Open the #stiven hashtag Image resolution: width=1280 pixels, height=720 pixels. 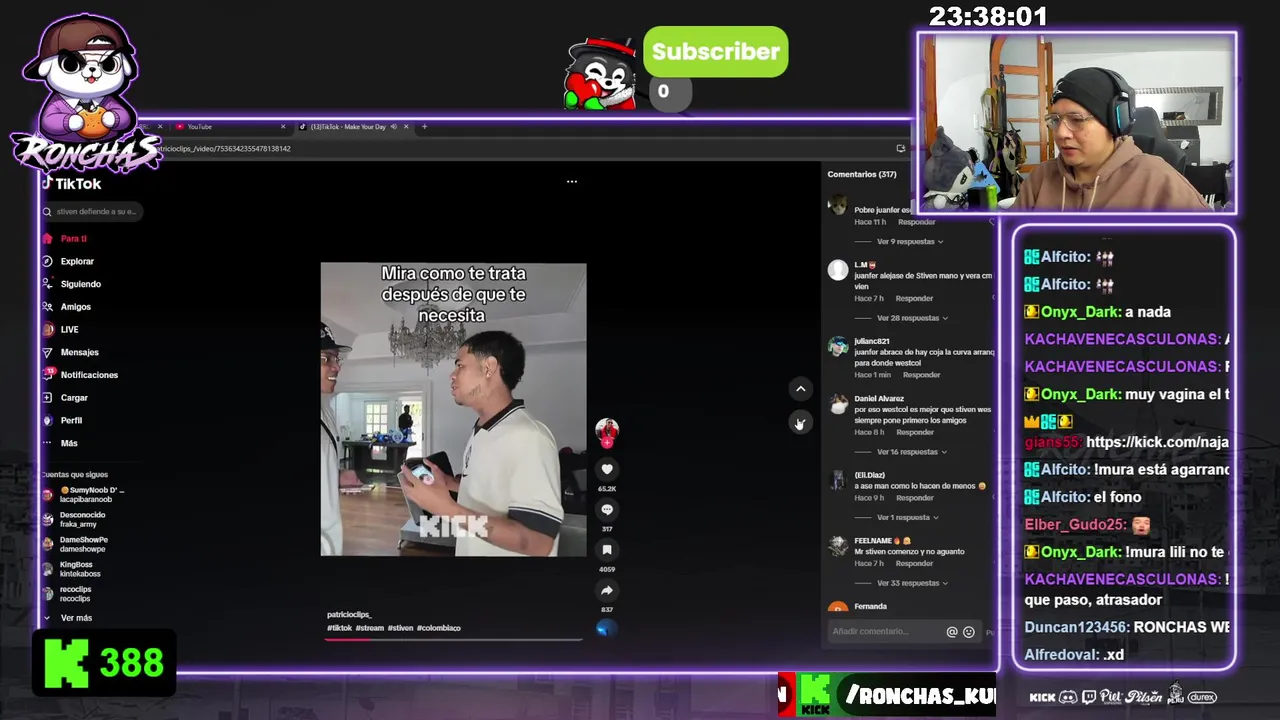(400, 628)
